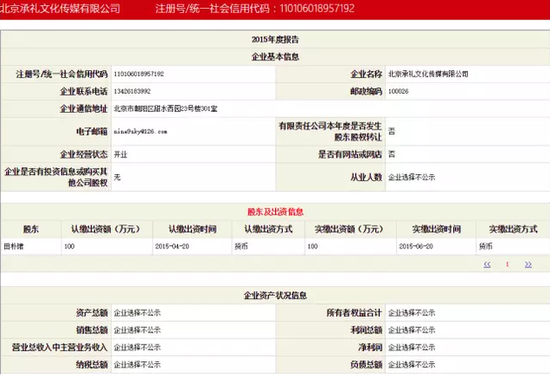Select 企业选择不公示 next to 资产总额
550x378 pixels.
pyautogui.click(x=137, y=313)
